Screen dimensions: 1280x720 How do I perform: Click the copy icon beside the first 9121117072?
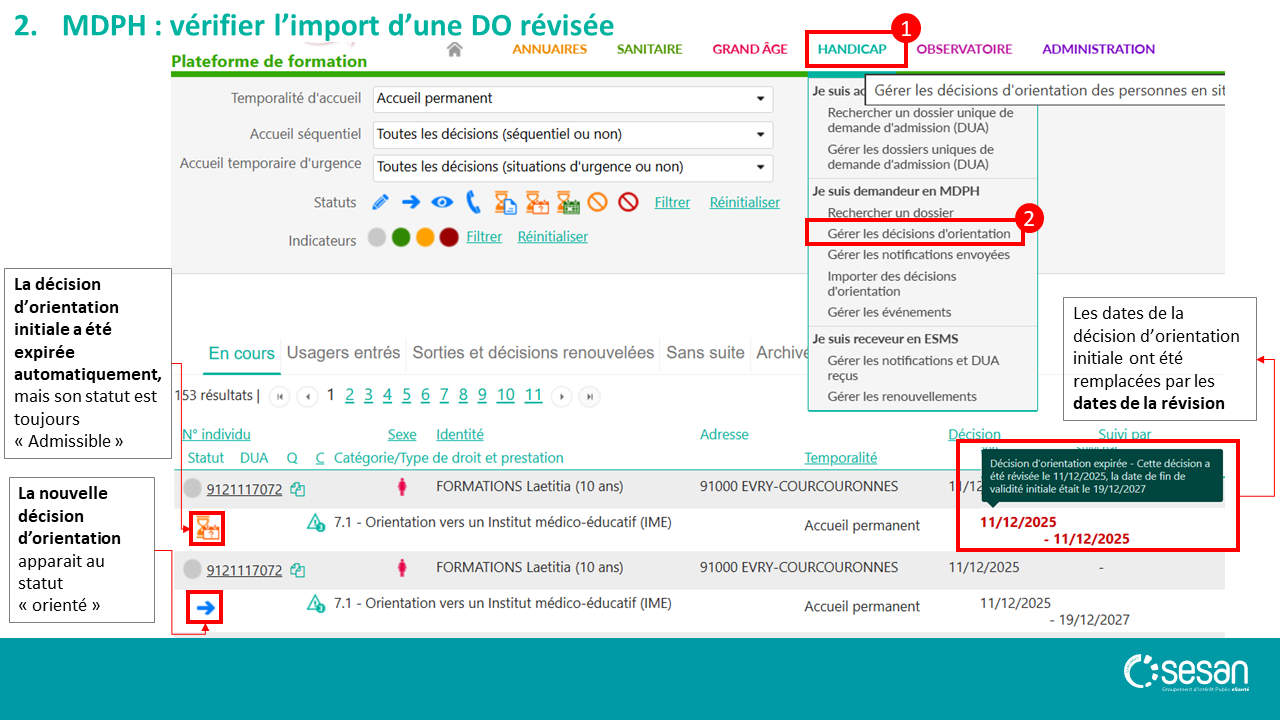pyautogui.click(x=297, y=489)
